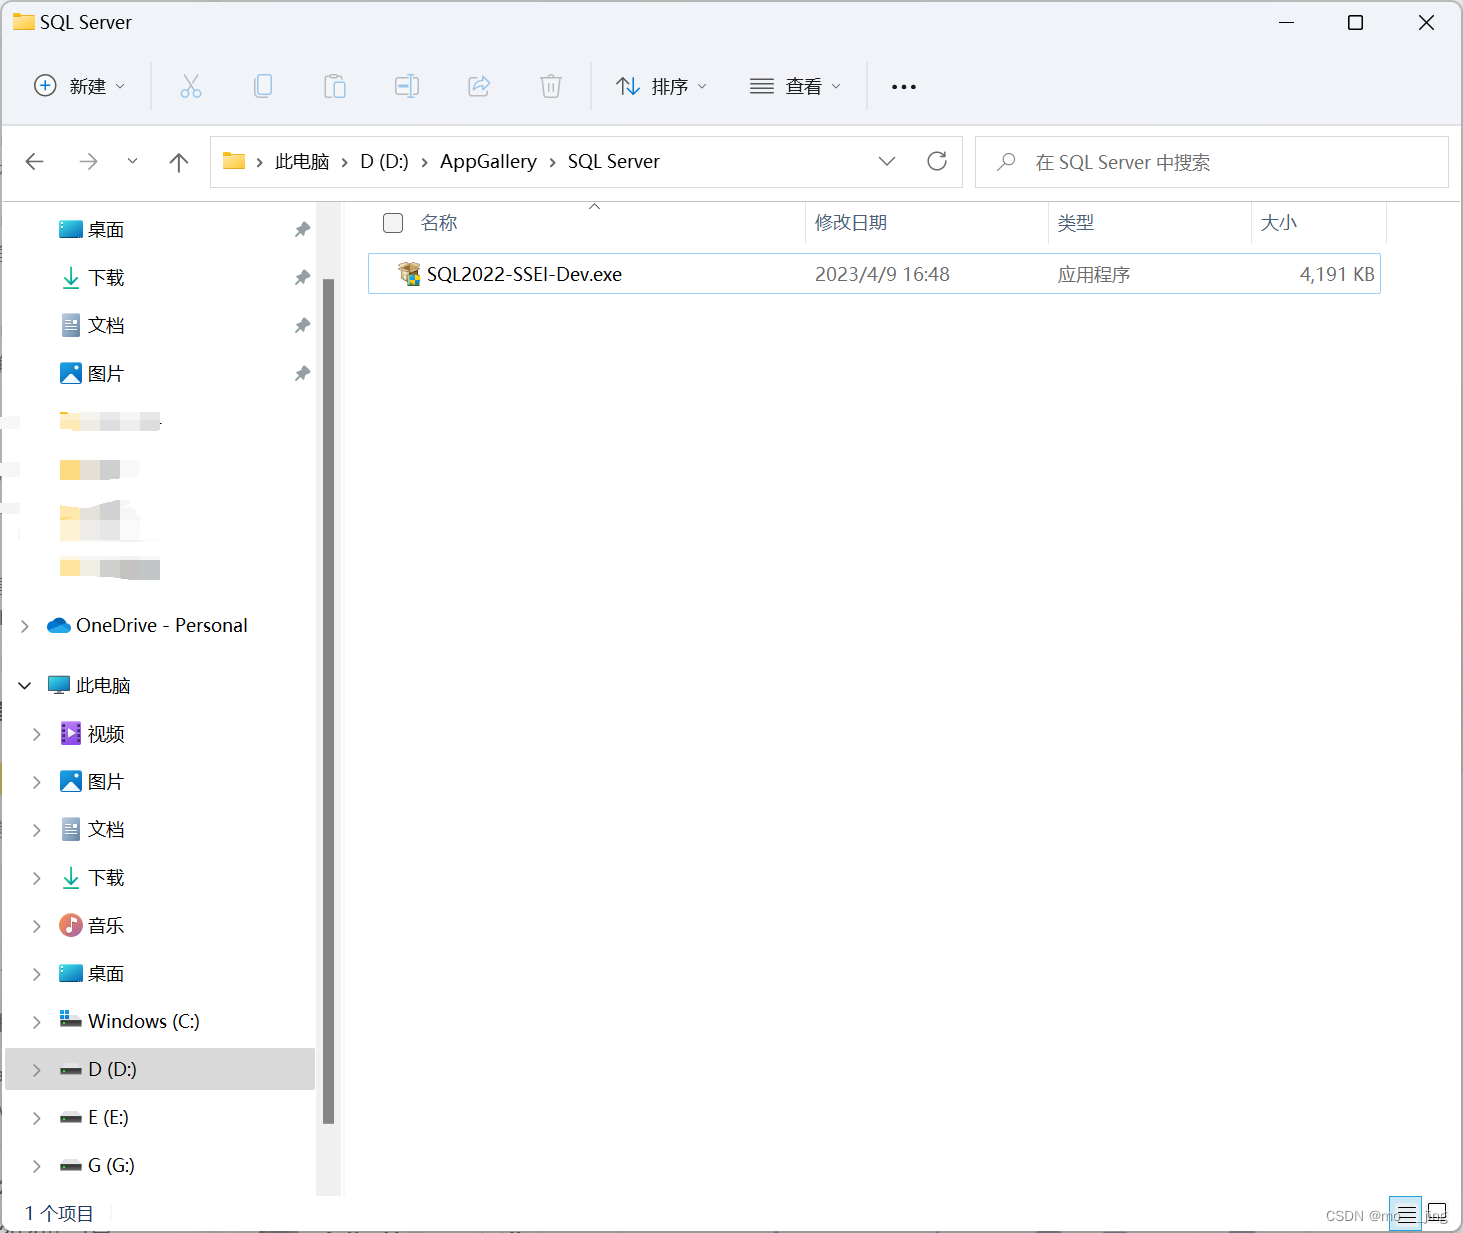Unpin 下载 using its pin icon
The height and width of the screenshot is (1233, 1463).
[x=302, y=278]
